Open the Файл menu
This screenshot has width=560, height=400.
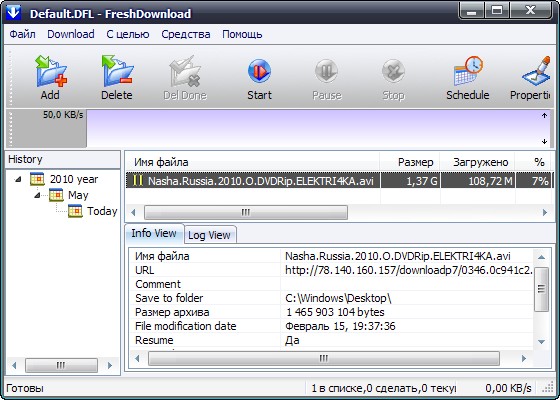click(x=22, y=34)
